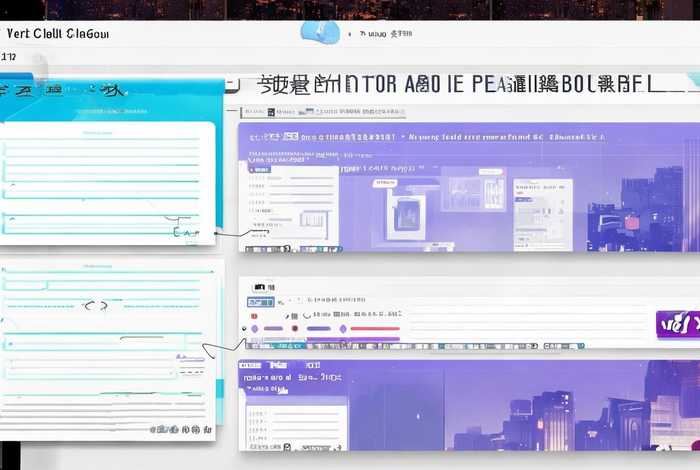700x470 pixels.
Task: Click the night cityscape in upper purple banner
Action: coord(643,209)
